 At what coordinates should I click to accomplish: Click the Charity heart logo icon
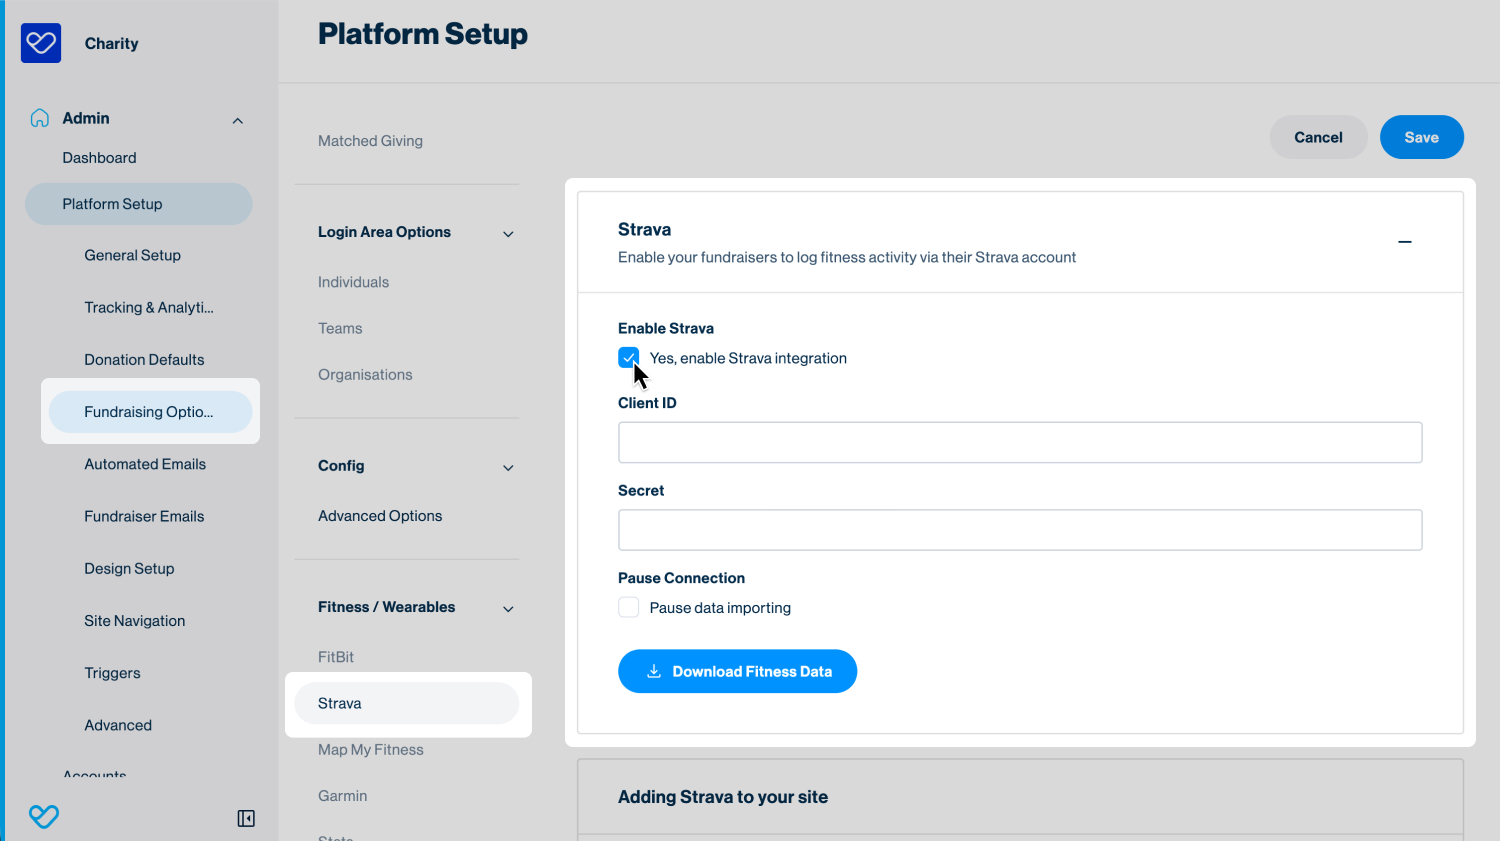pyautogui.click(x=41, y=43)
